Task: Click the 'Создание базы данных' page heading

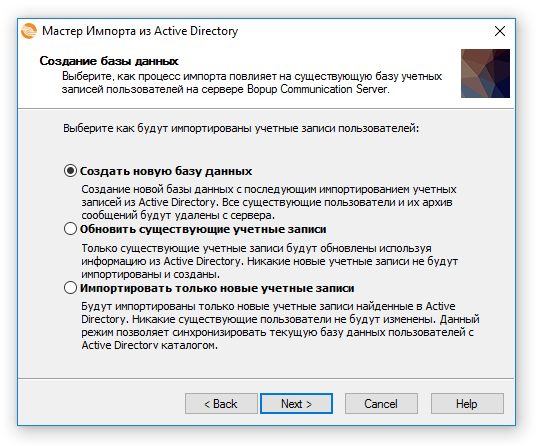Action: (109, 61)
